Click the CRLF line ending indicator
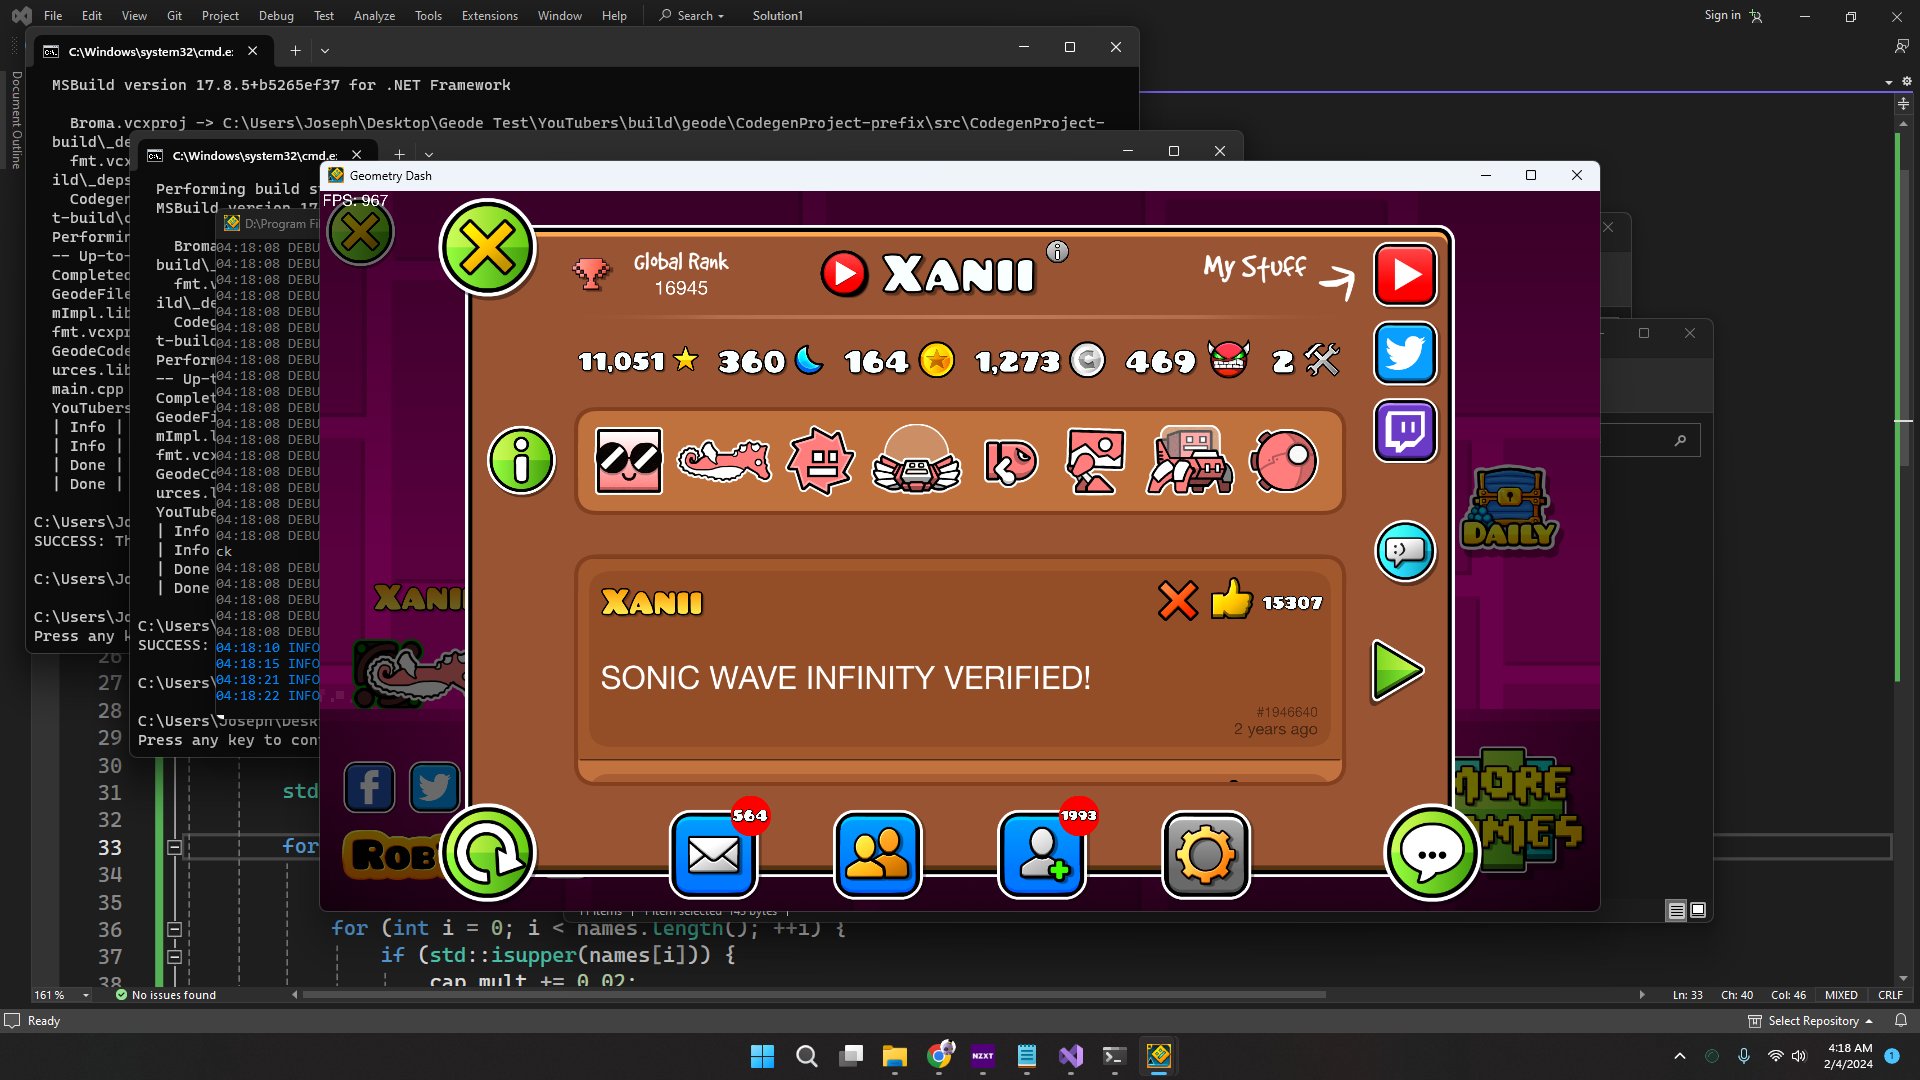The height and width of the screenshot is (1080, 1920). (1890, 995)
